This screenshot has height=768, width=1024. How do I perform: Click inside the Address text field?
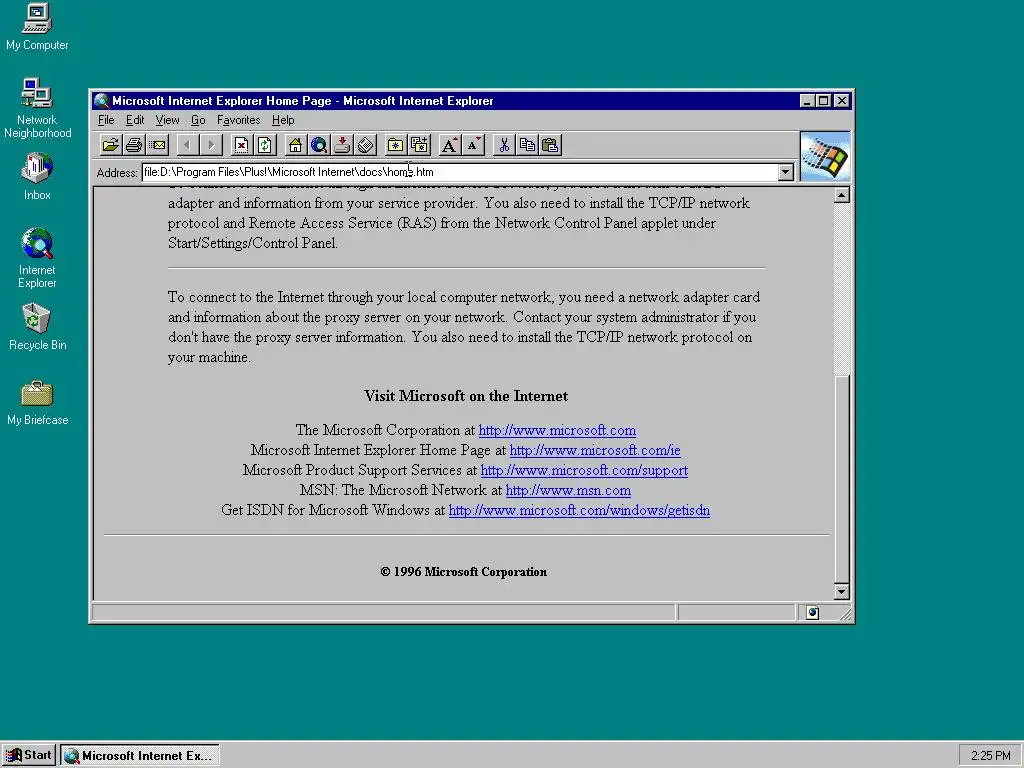point(460,172)
